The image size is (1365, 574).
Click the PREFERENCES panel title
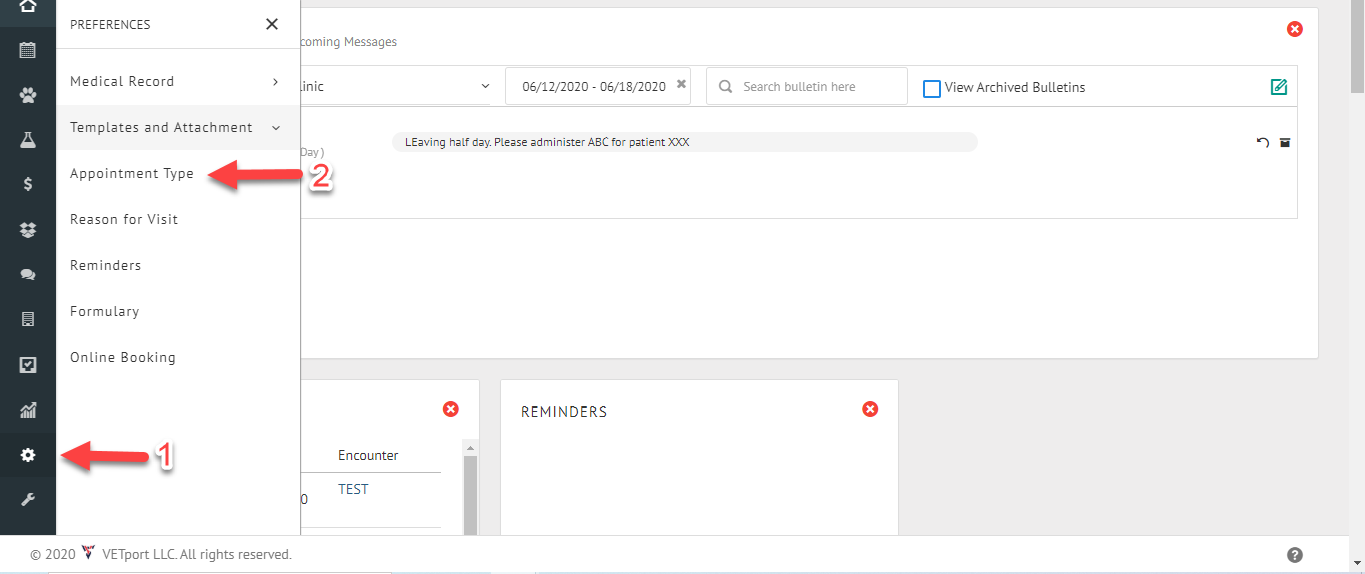coord(110,24)
